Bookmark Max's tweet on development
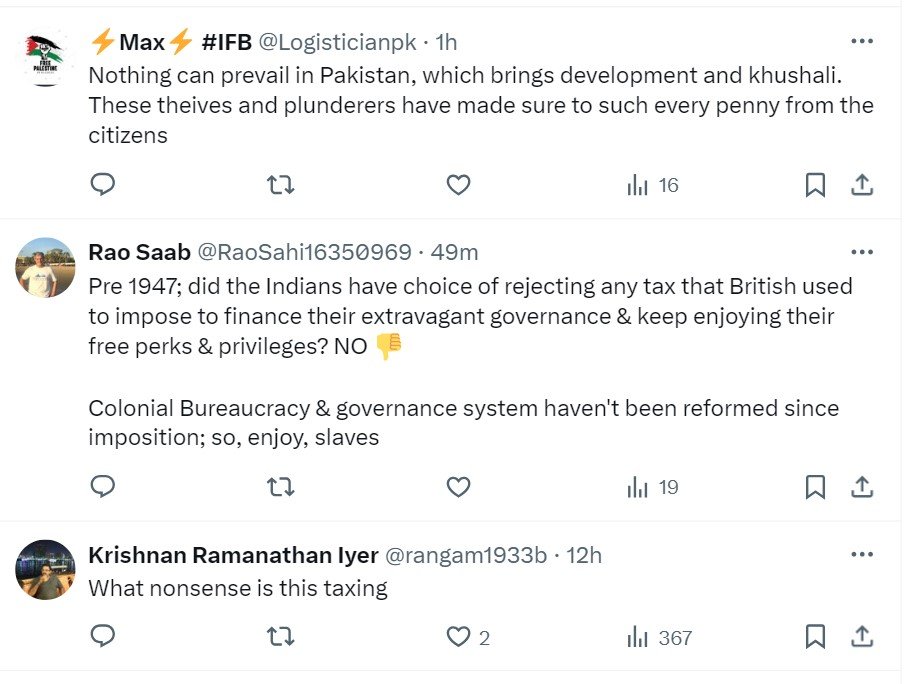Screen dimensions: 922x684 tap(815, 185)
